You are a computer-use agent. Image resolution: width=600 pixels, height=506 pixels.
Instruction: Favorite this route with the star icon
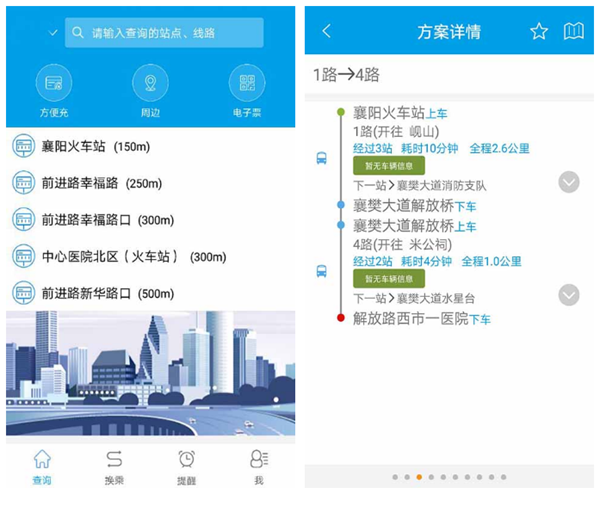(x=539, y=32)
